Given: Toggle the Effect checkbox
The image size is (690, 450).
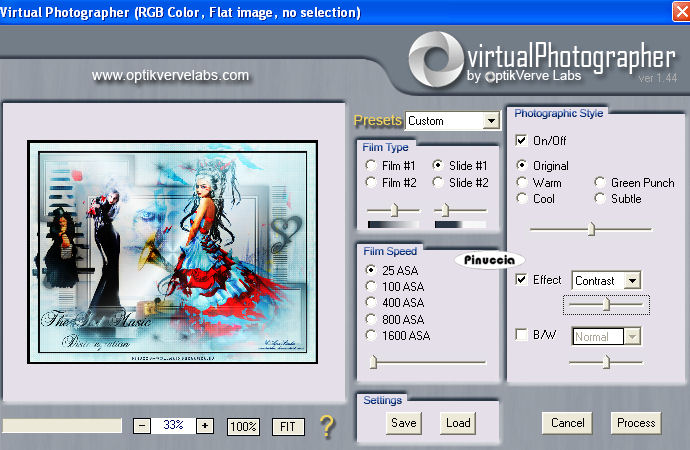Looking at the screenshot, I should [x=521, y=279].
